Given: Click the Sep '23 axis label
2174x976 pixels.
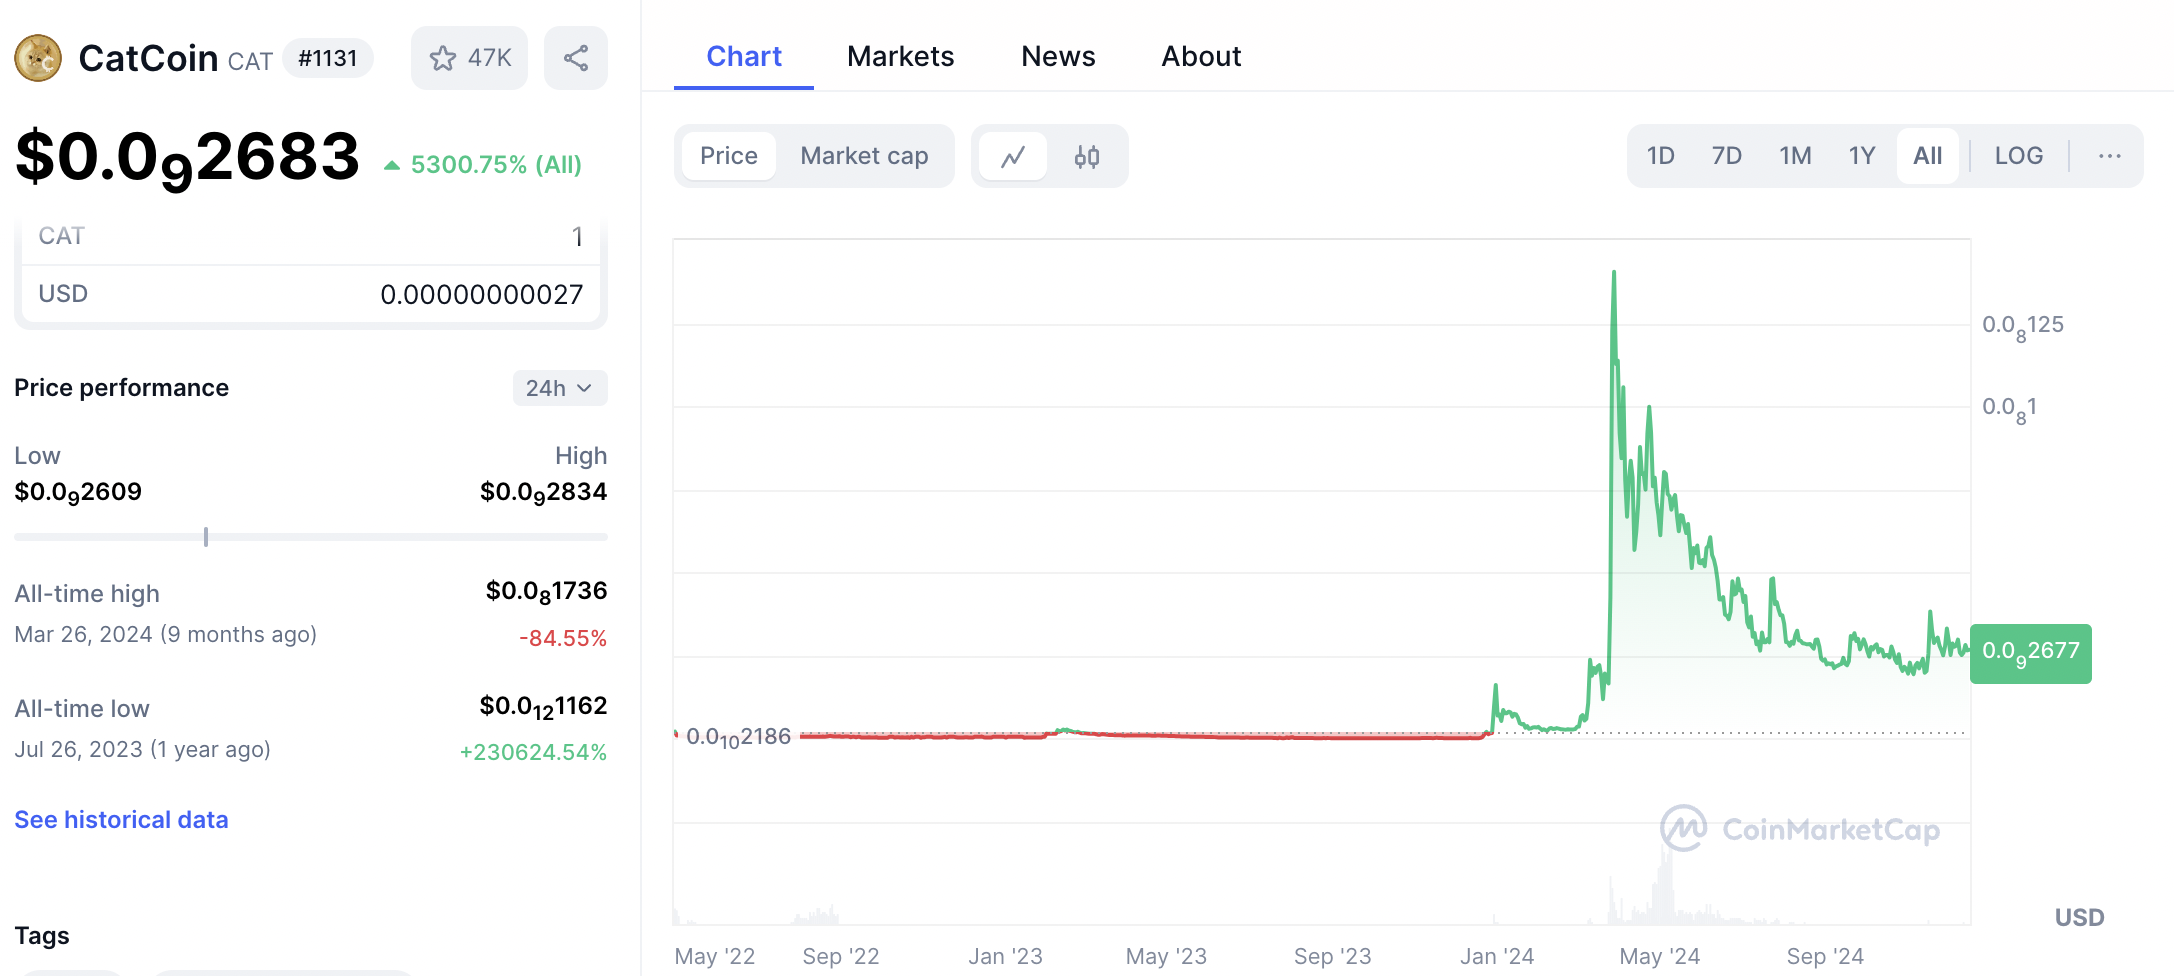Looking at the screenshot, I should click(x=1332, y=956).
